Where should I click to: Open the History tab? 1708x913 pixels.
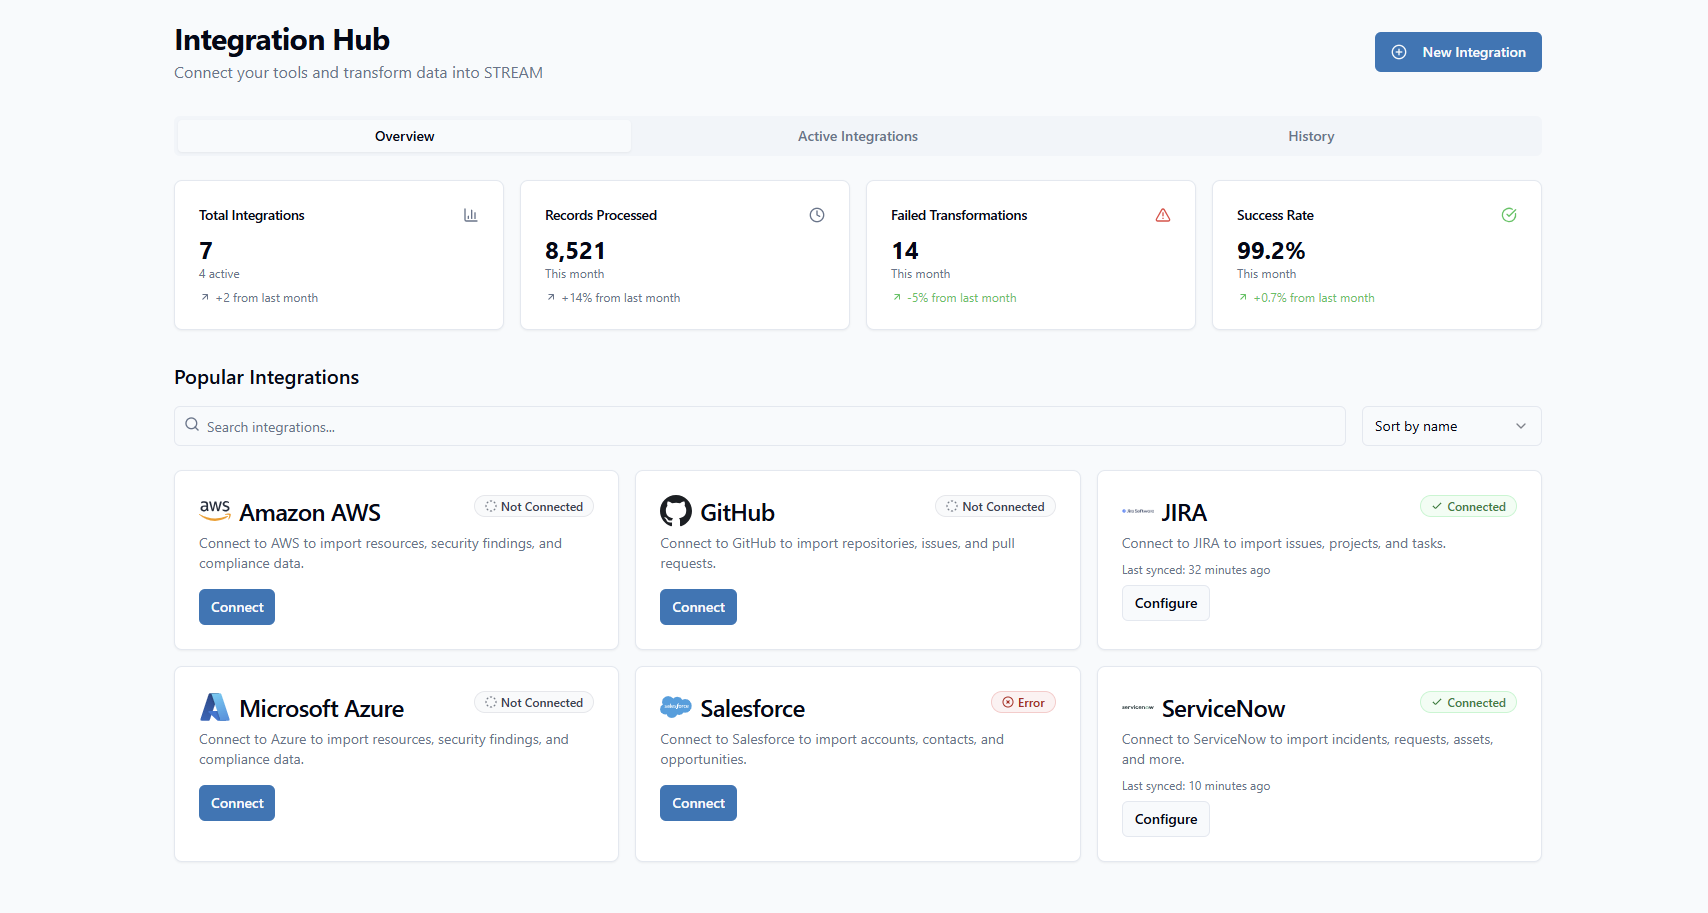[1311, 136]
